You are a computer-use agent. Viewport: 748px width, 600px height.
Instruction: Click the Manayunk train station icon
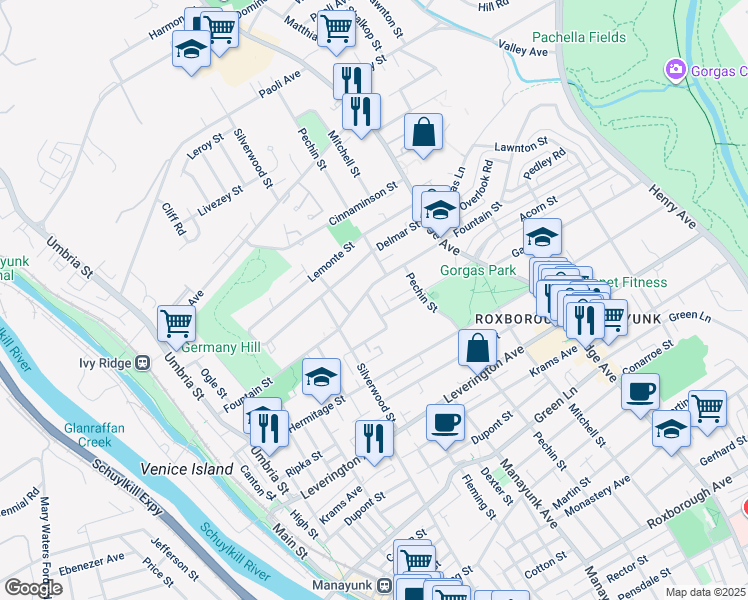click(384, 585)
